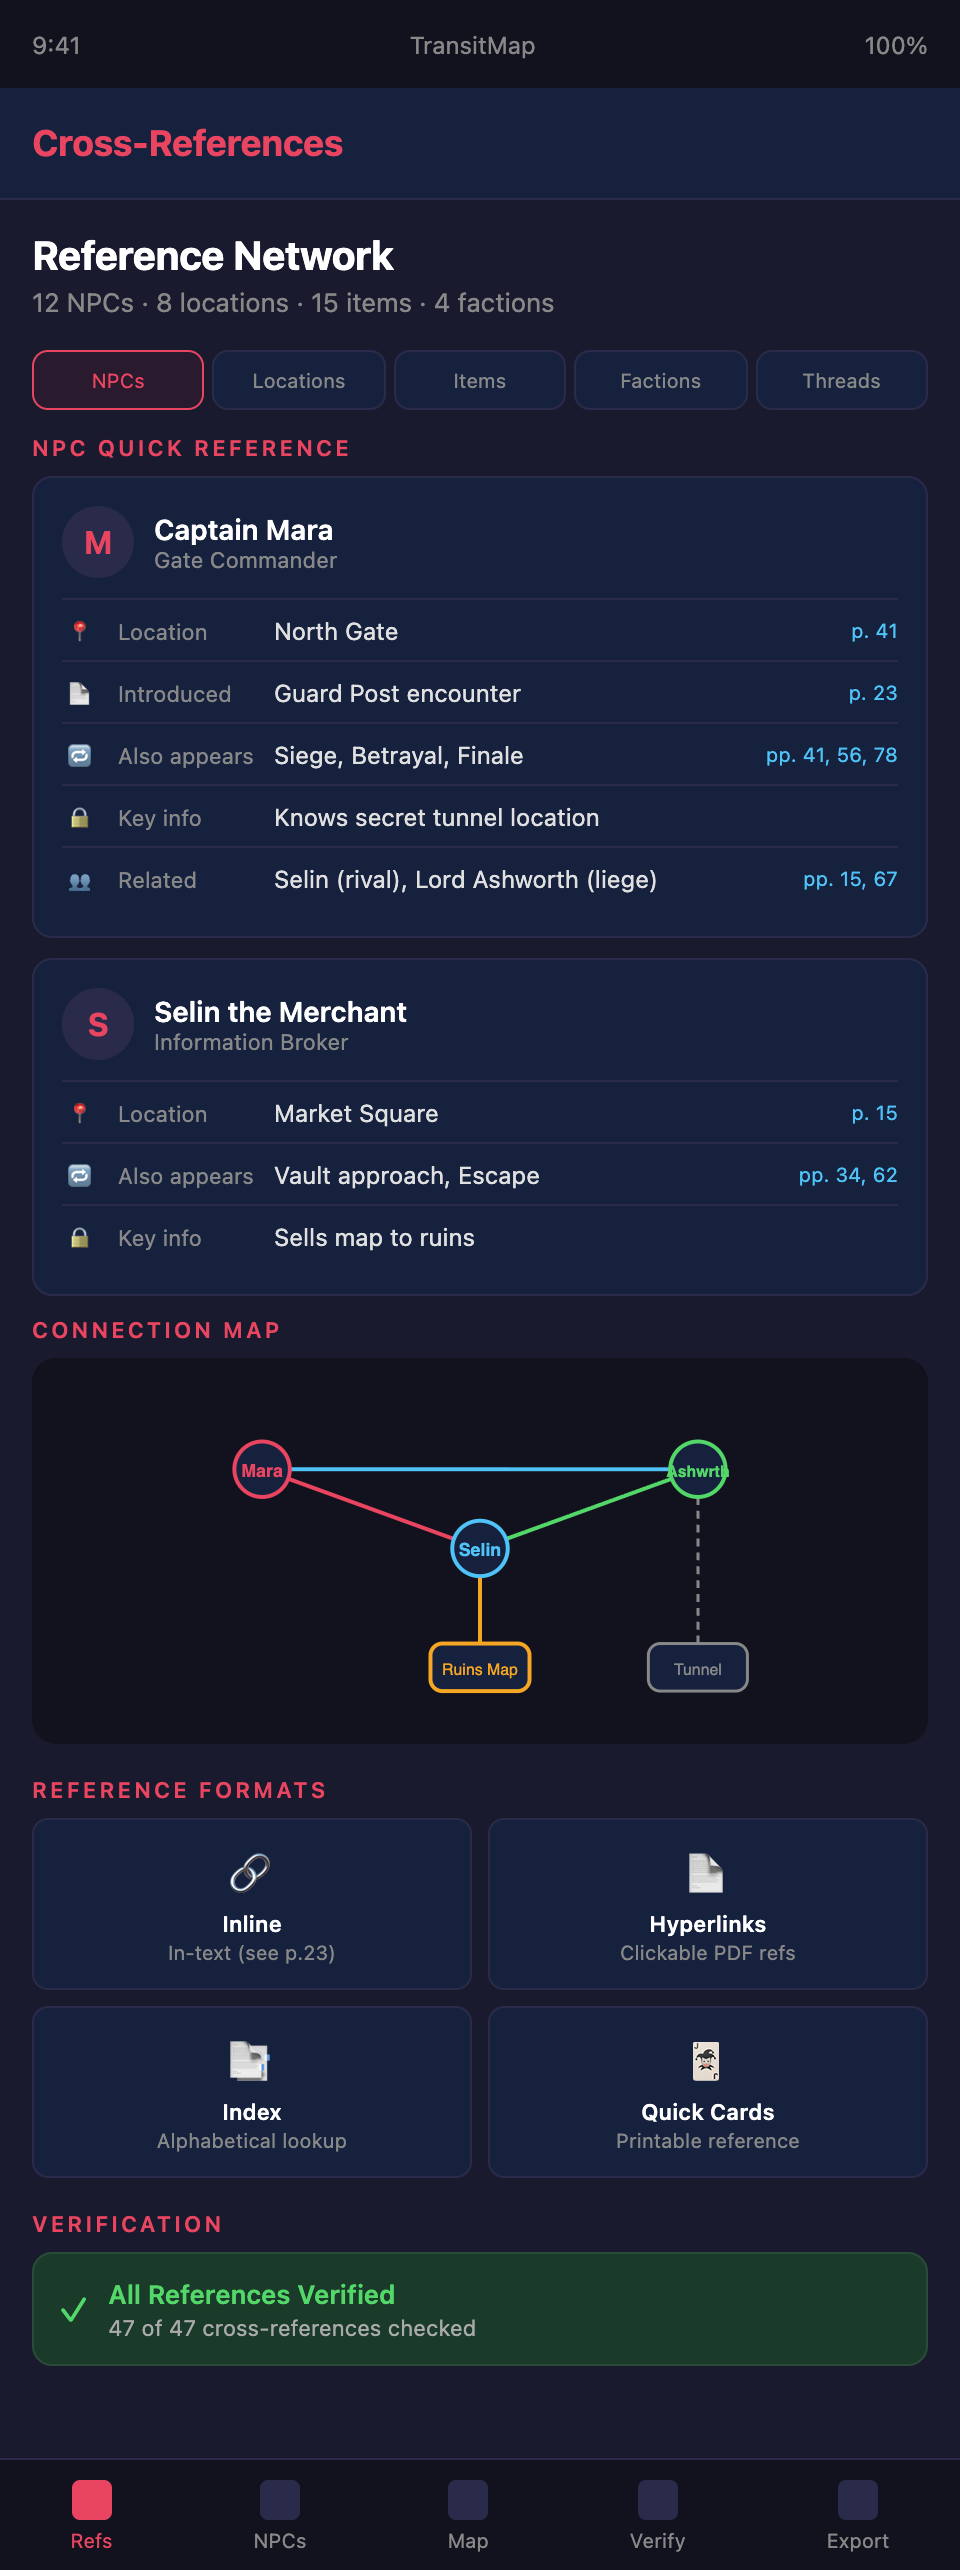Select the Quick Cards joker icon
Screen dimensions: 960x2570
[x=707, y=2061]
